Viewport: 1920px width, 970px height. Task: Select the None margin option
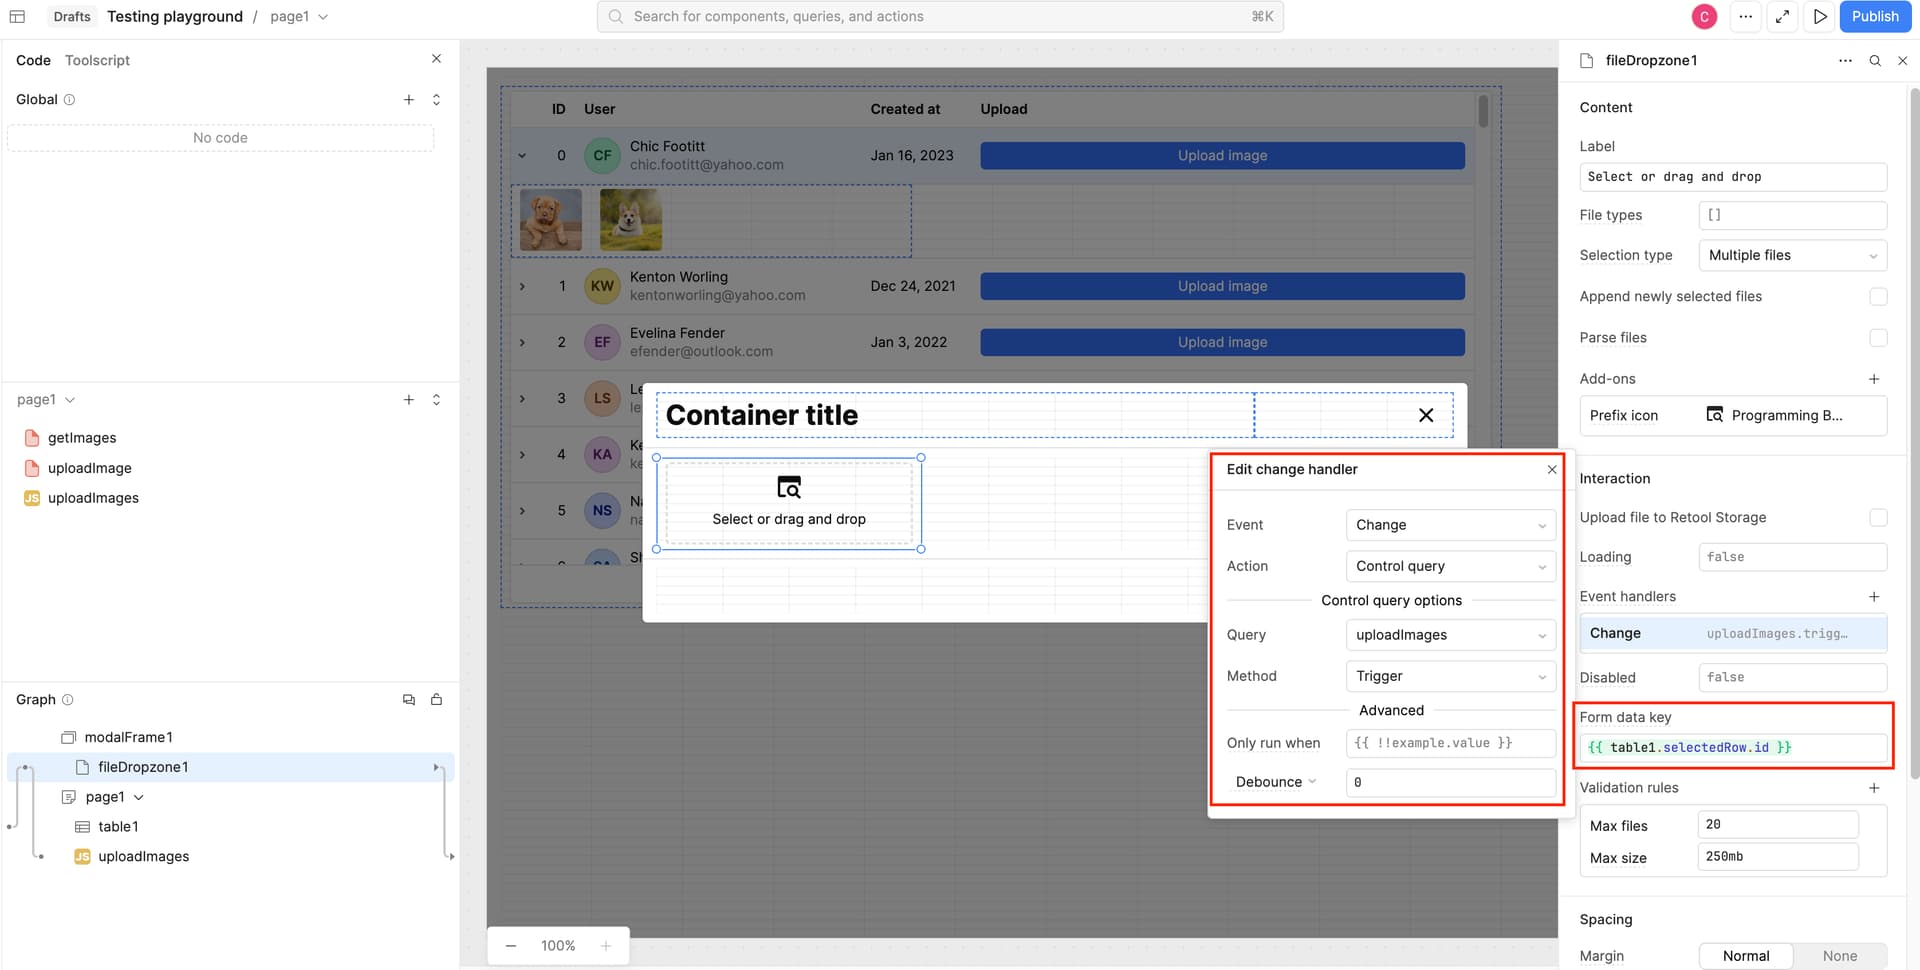coord(1839,956)
